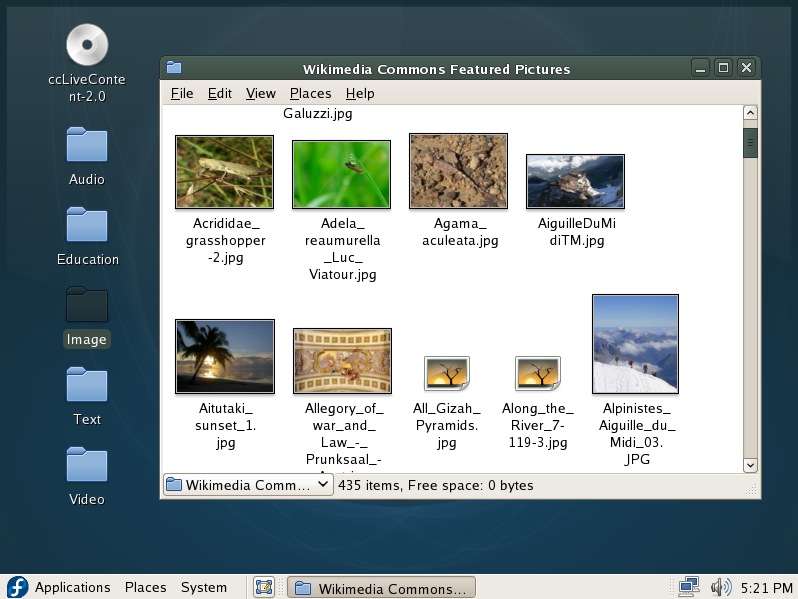Viewport: 798px width, 599px height.
Task: Open the Text folder on desktop
Action: pyautogui.click(x=87, y=384)
